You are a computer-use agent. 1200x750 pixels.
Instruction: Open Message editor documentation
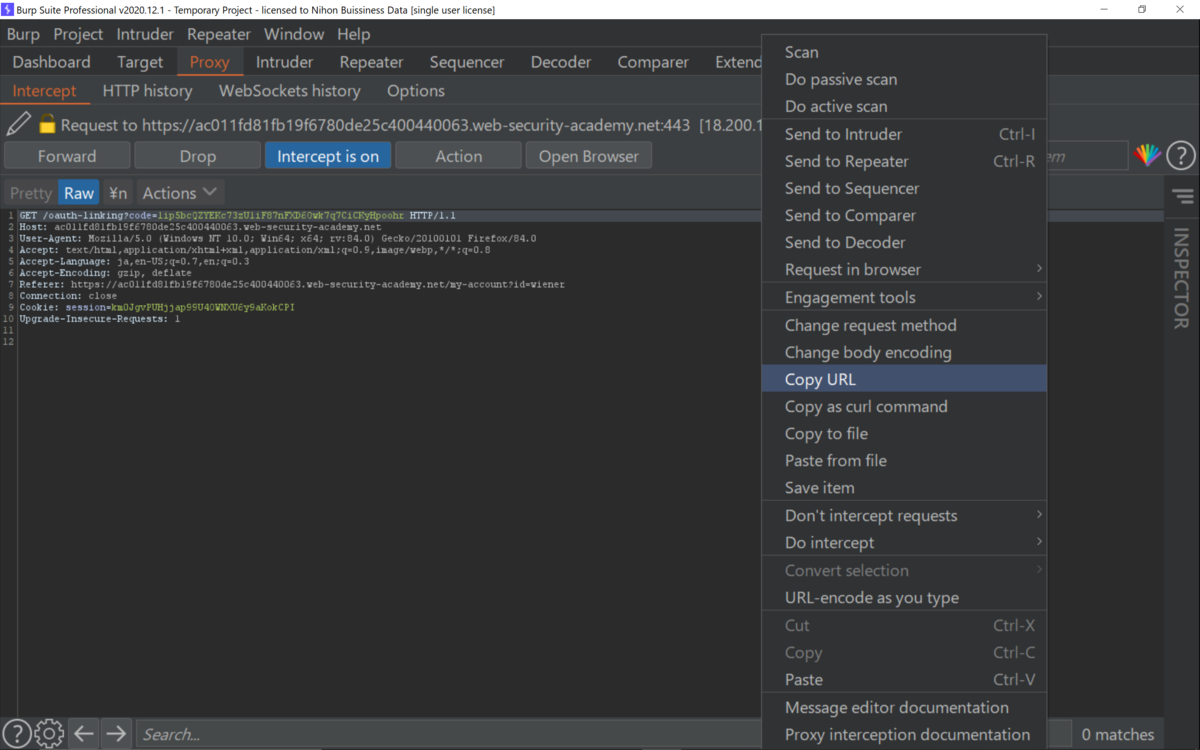pos(904,707)
